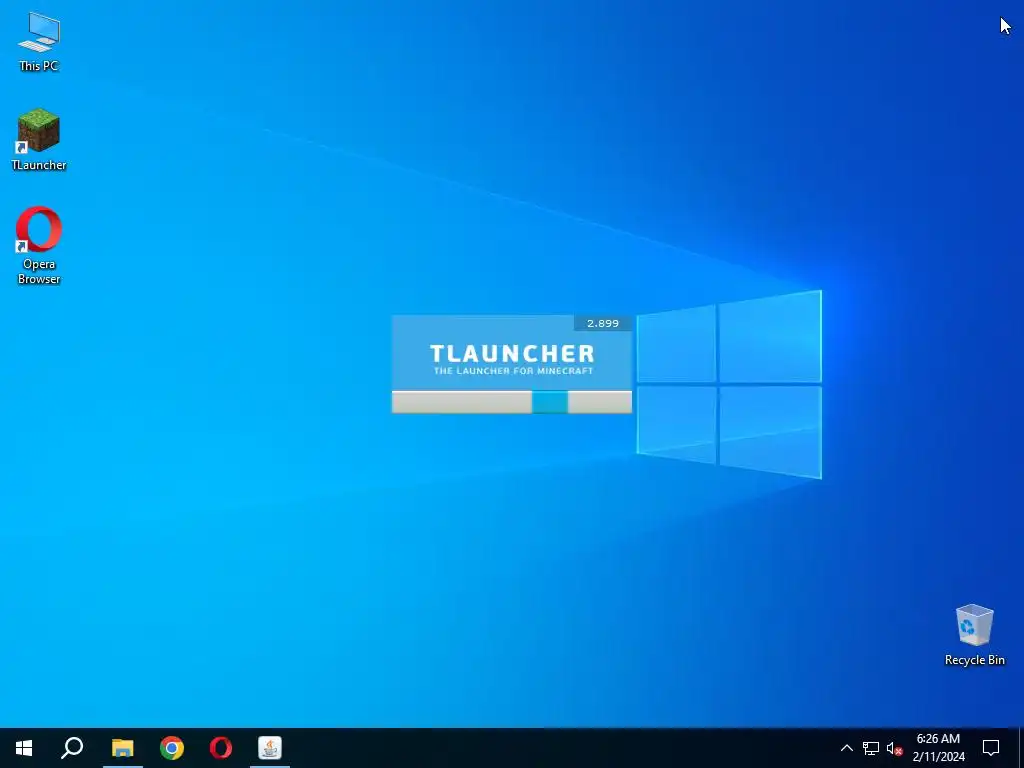This screenshot has width=1024, height=768.
Task: Click the 2.899 version label on splash
Action: pyautogui.click(x=603, y=323)
